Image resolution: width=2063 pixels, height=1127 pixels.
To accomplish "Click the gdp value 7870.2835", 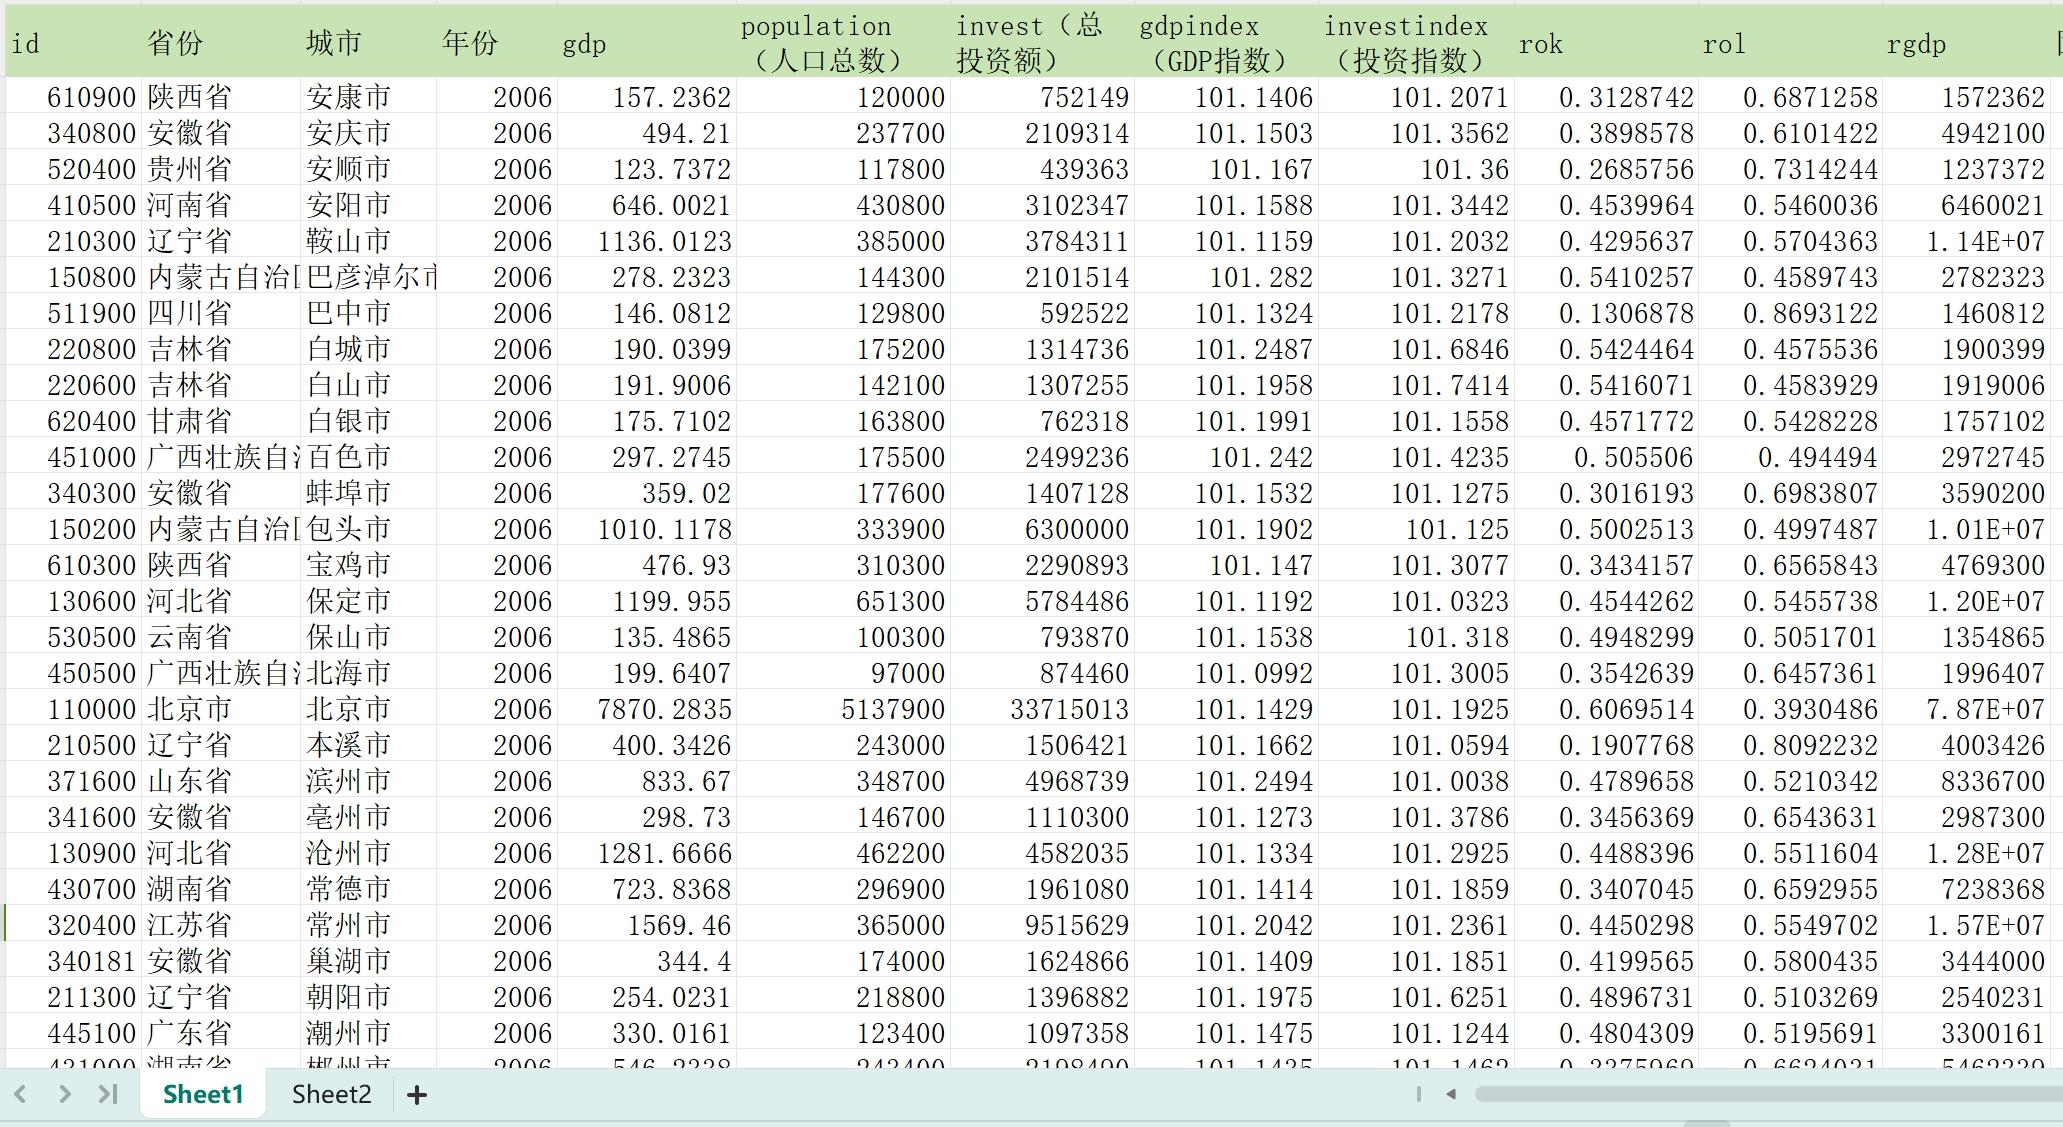I will coord(664,709).
